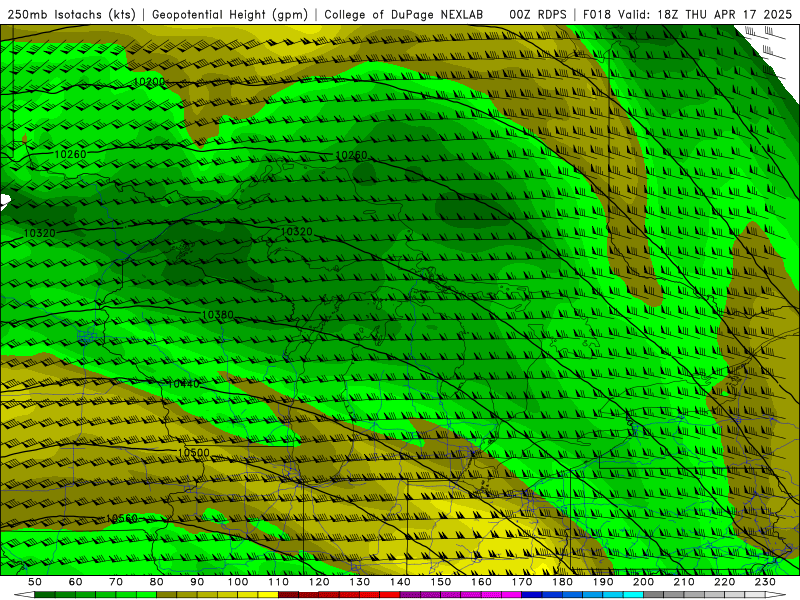Click the "00Z RDPS" model run text

538,14
